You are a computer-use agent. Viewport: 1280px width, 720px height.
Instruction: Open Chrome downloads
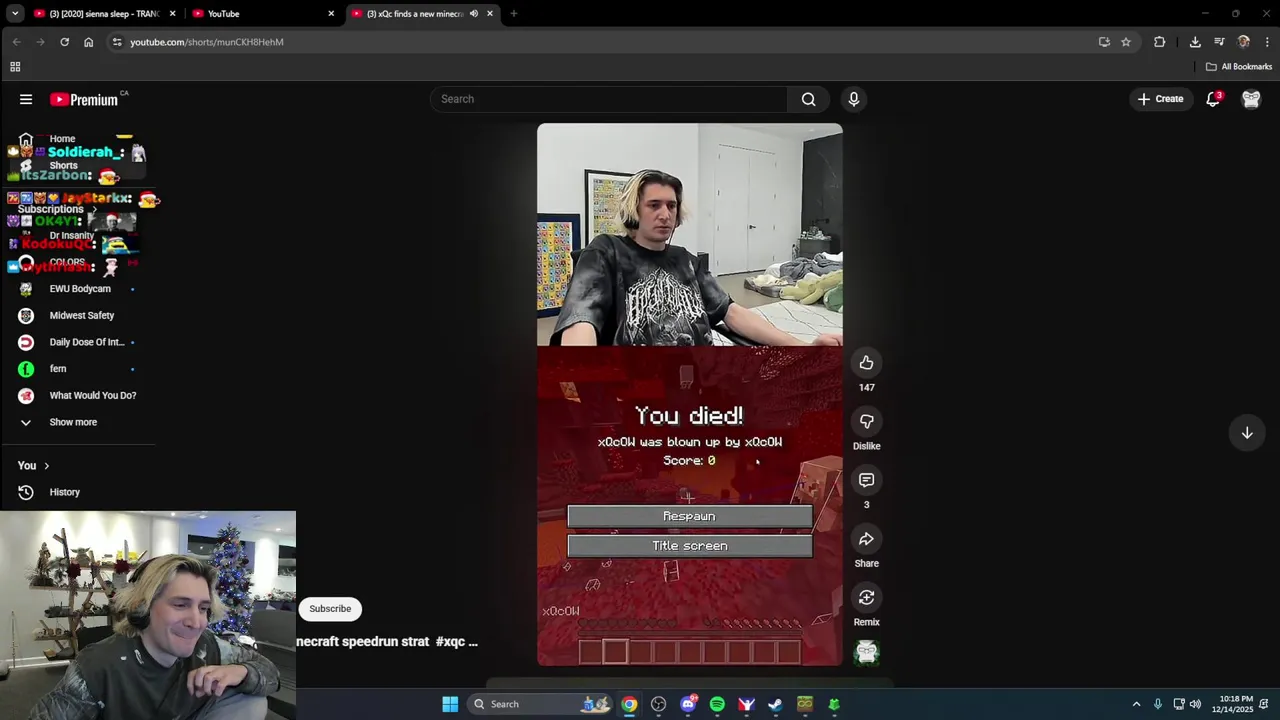click(1195, 42)
